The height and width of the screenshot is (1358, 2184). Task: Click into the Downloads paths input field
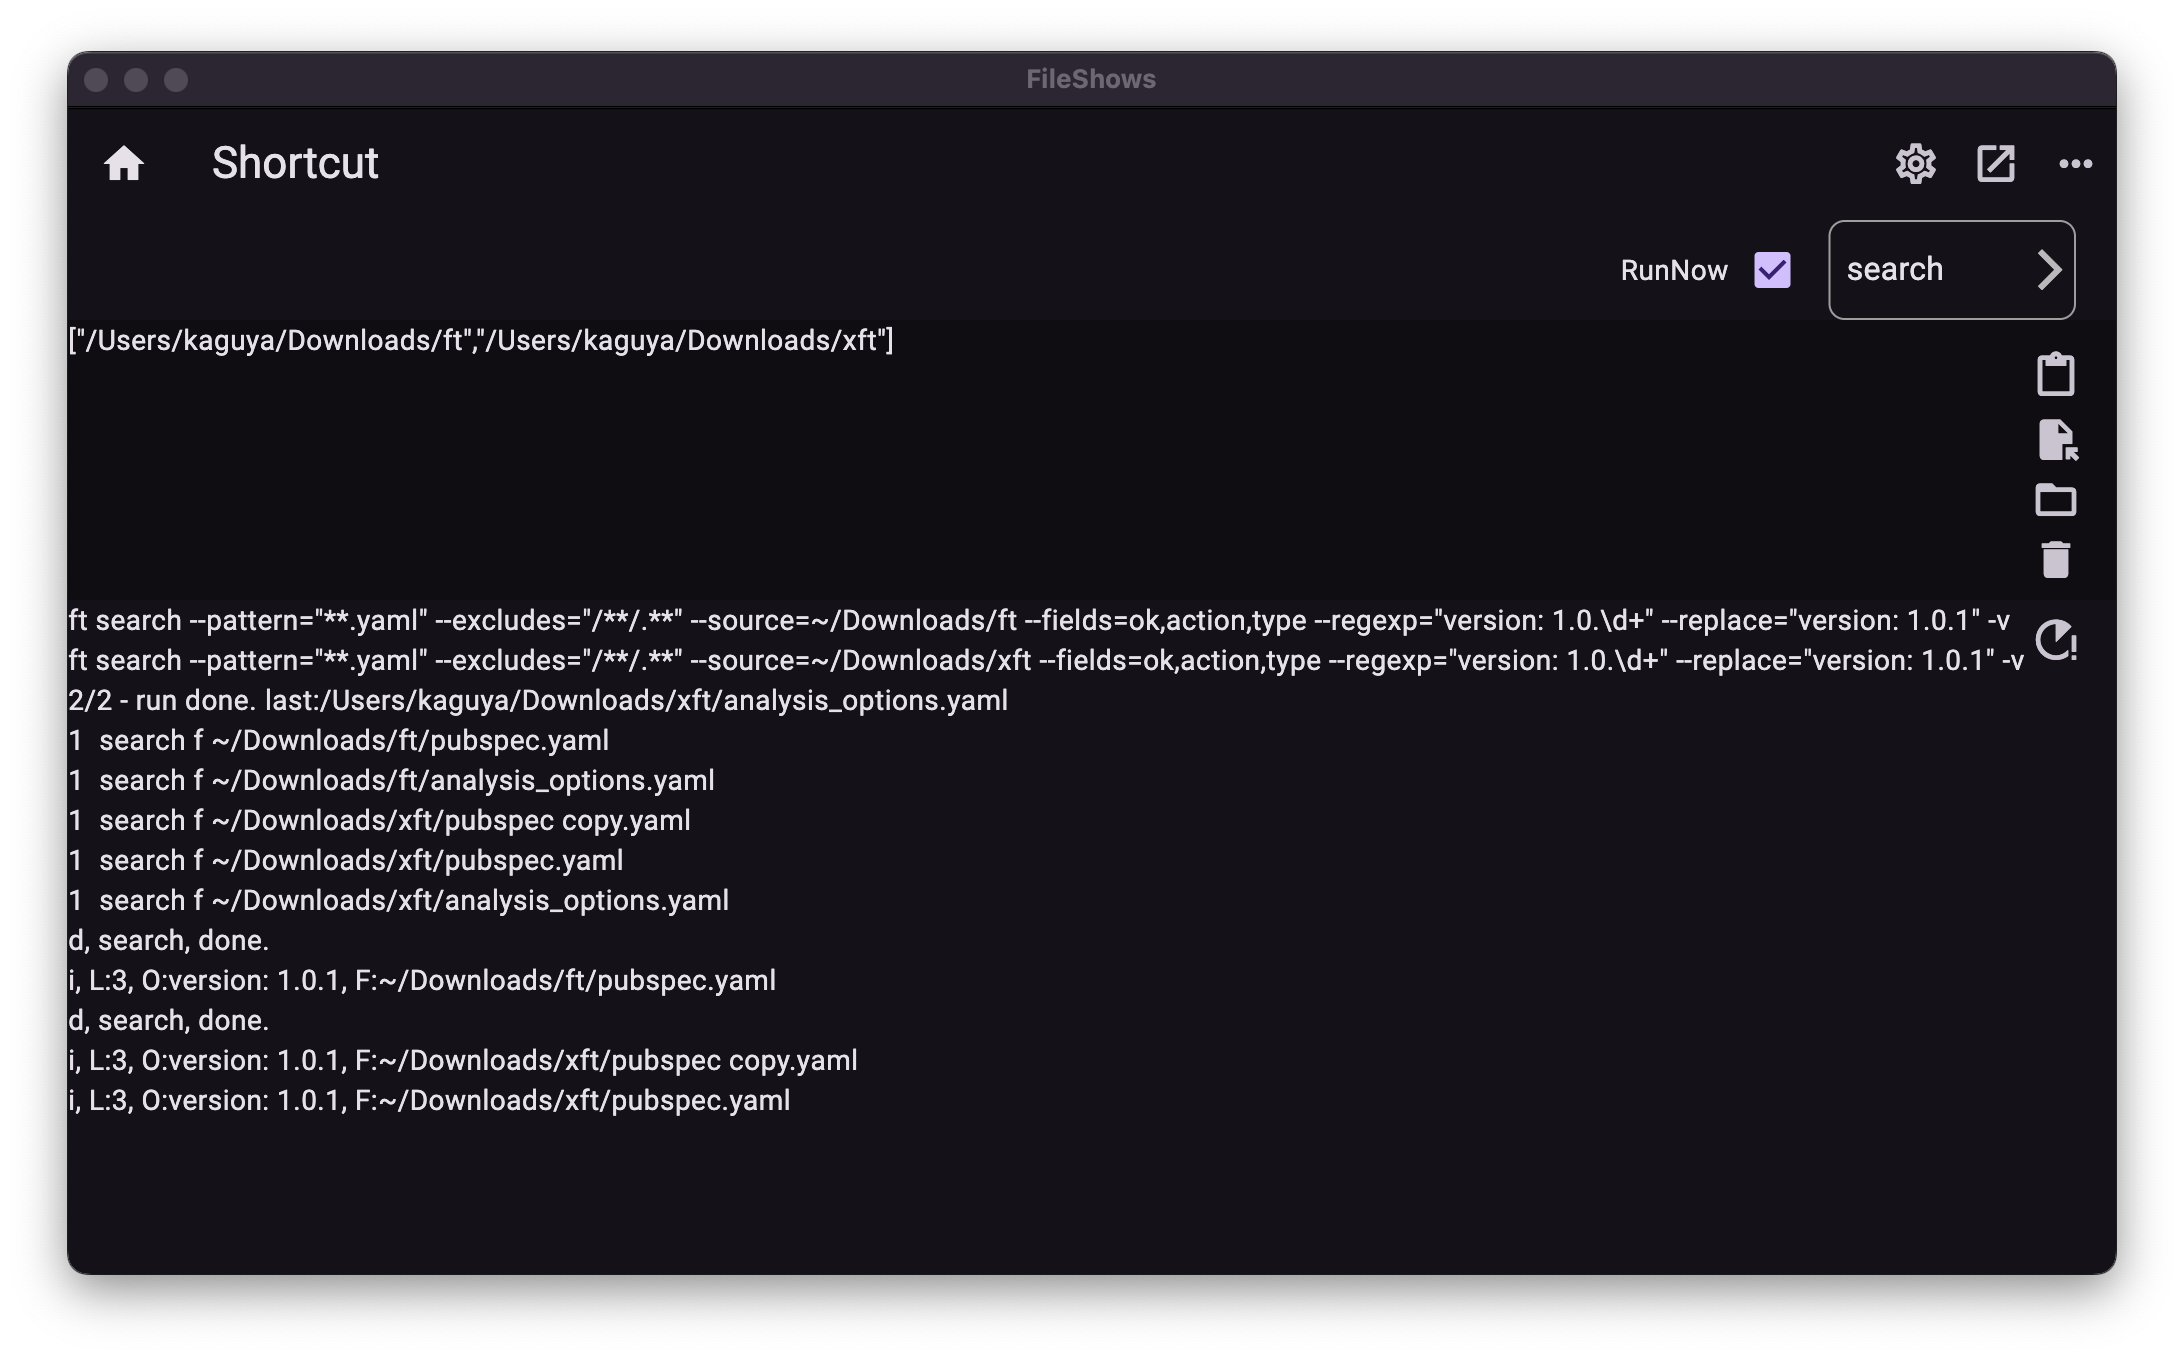(481, 341)
